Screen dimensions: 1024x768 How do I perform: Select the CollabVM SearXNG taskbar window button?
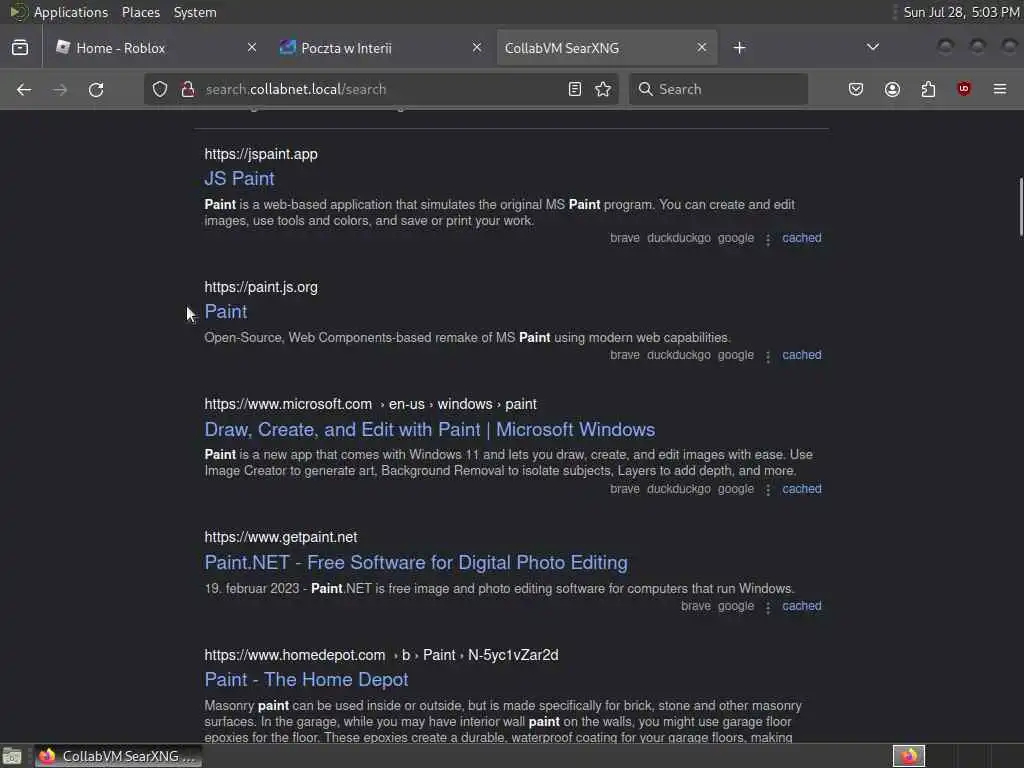point(118,756)
